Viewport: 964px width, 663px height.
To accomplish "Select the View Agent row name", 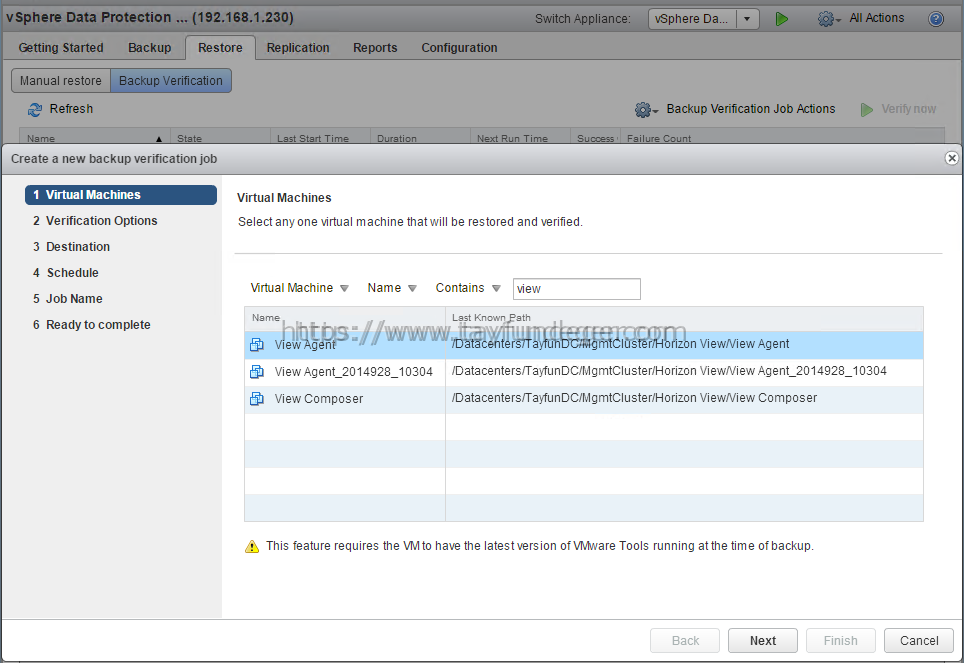I will 305,344.
